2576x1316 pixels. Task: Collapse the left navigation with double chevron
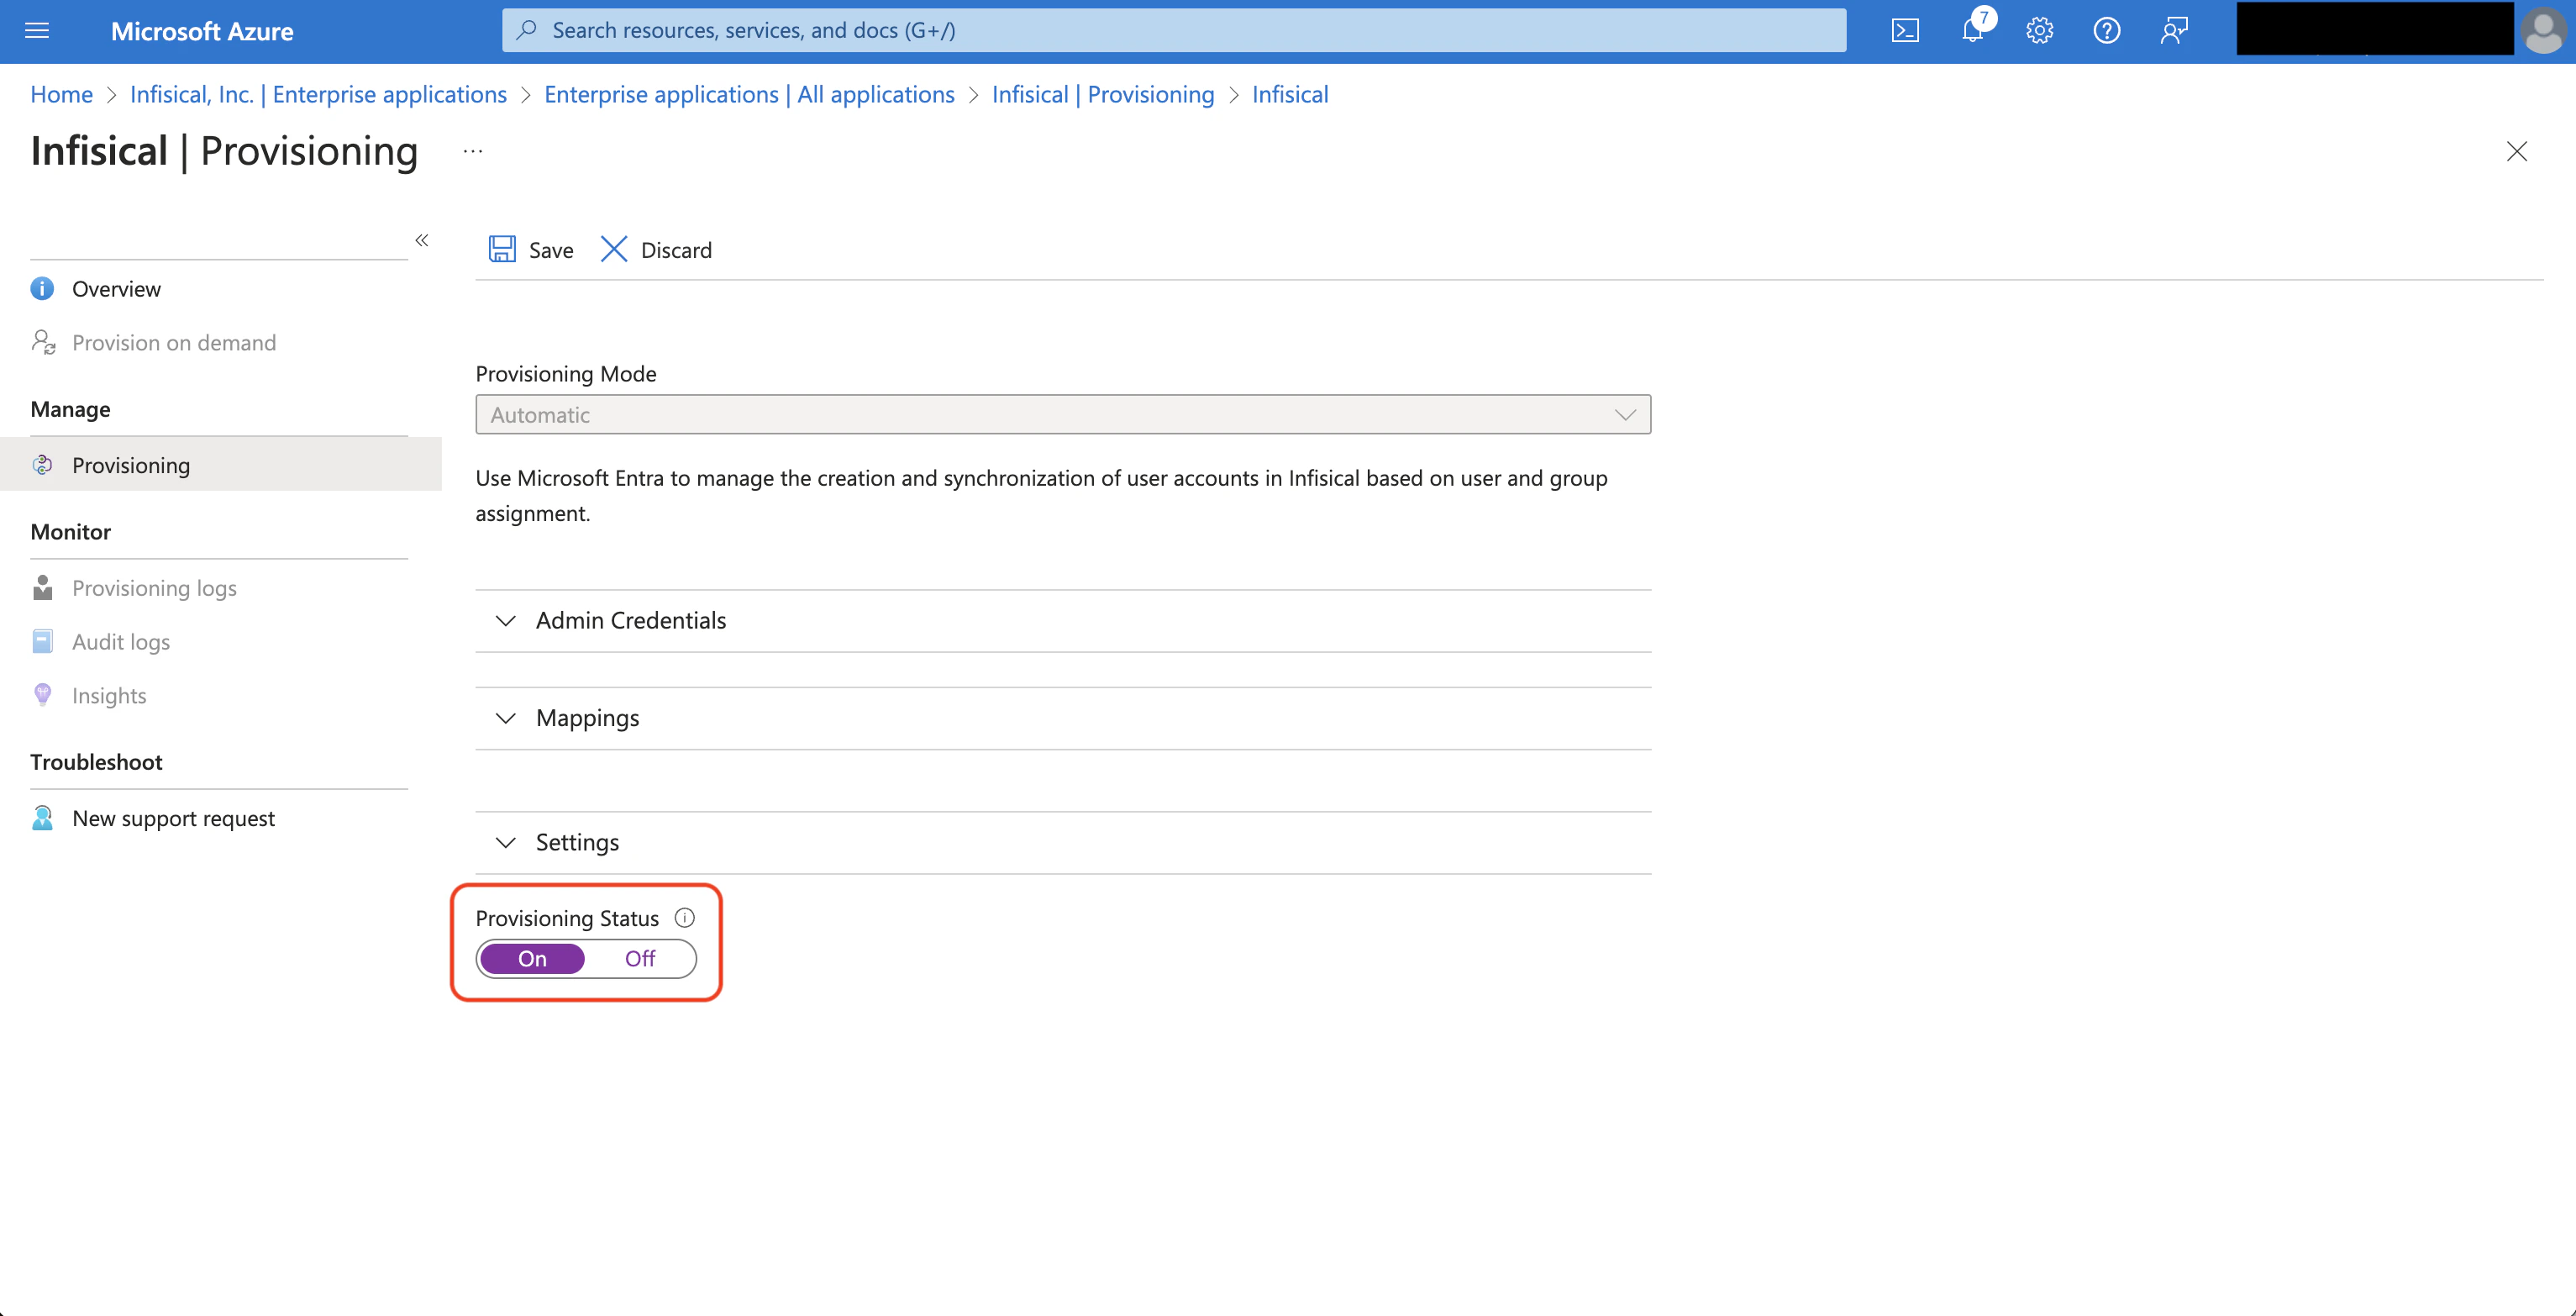tap(422, 240)
